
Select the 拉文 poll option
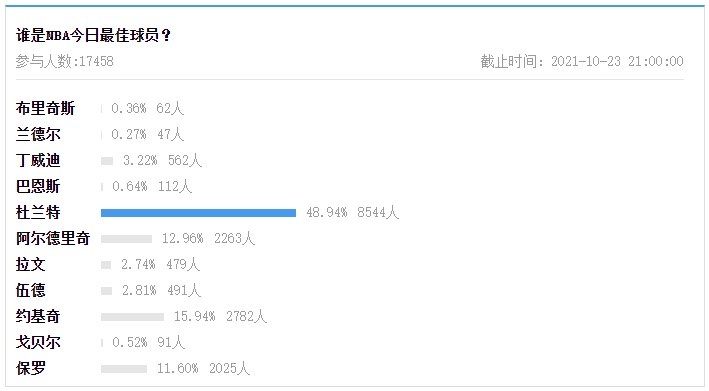[x=31, y=264]
